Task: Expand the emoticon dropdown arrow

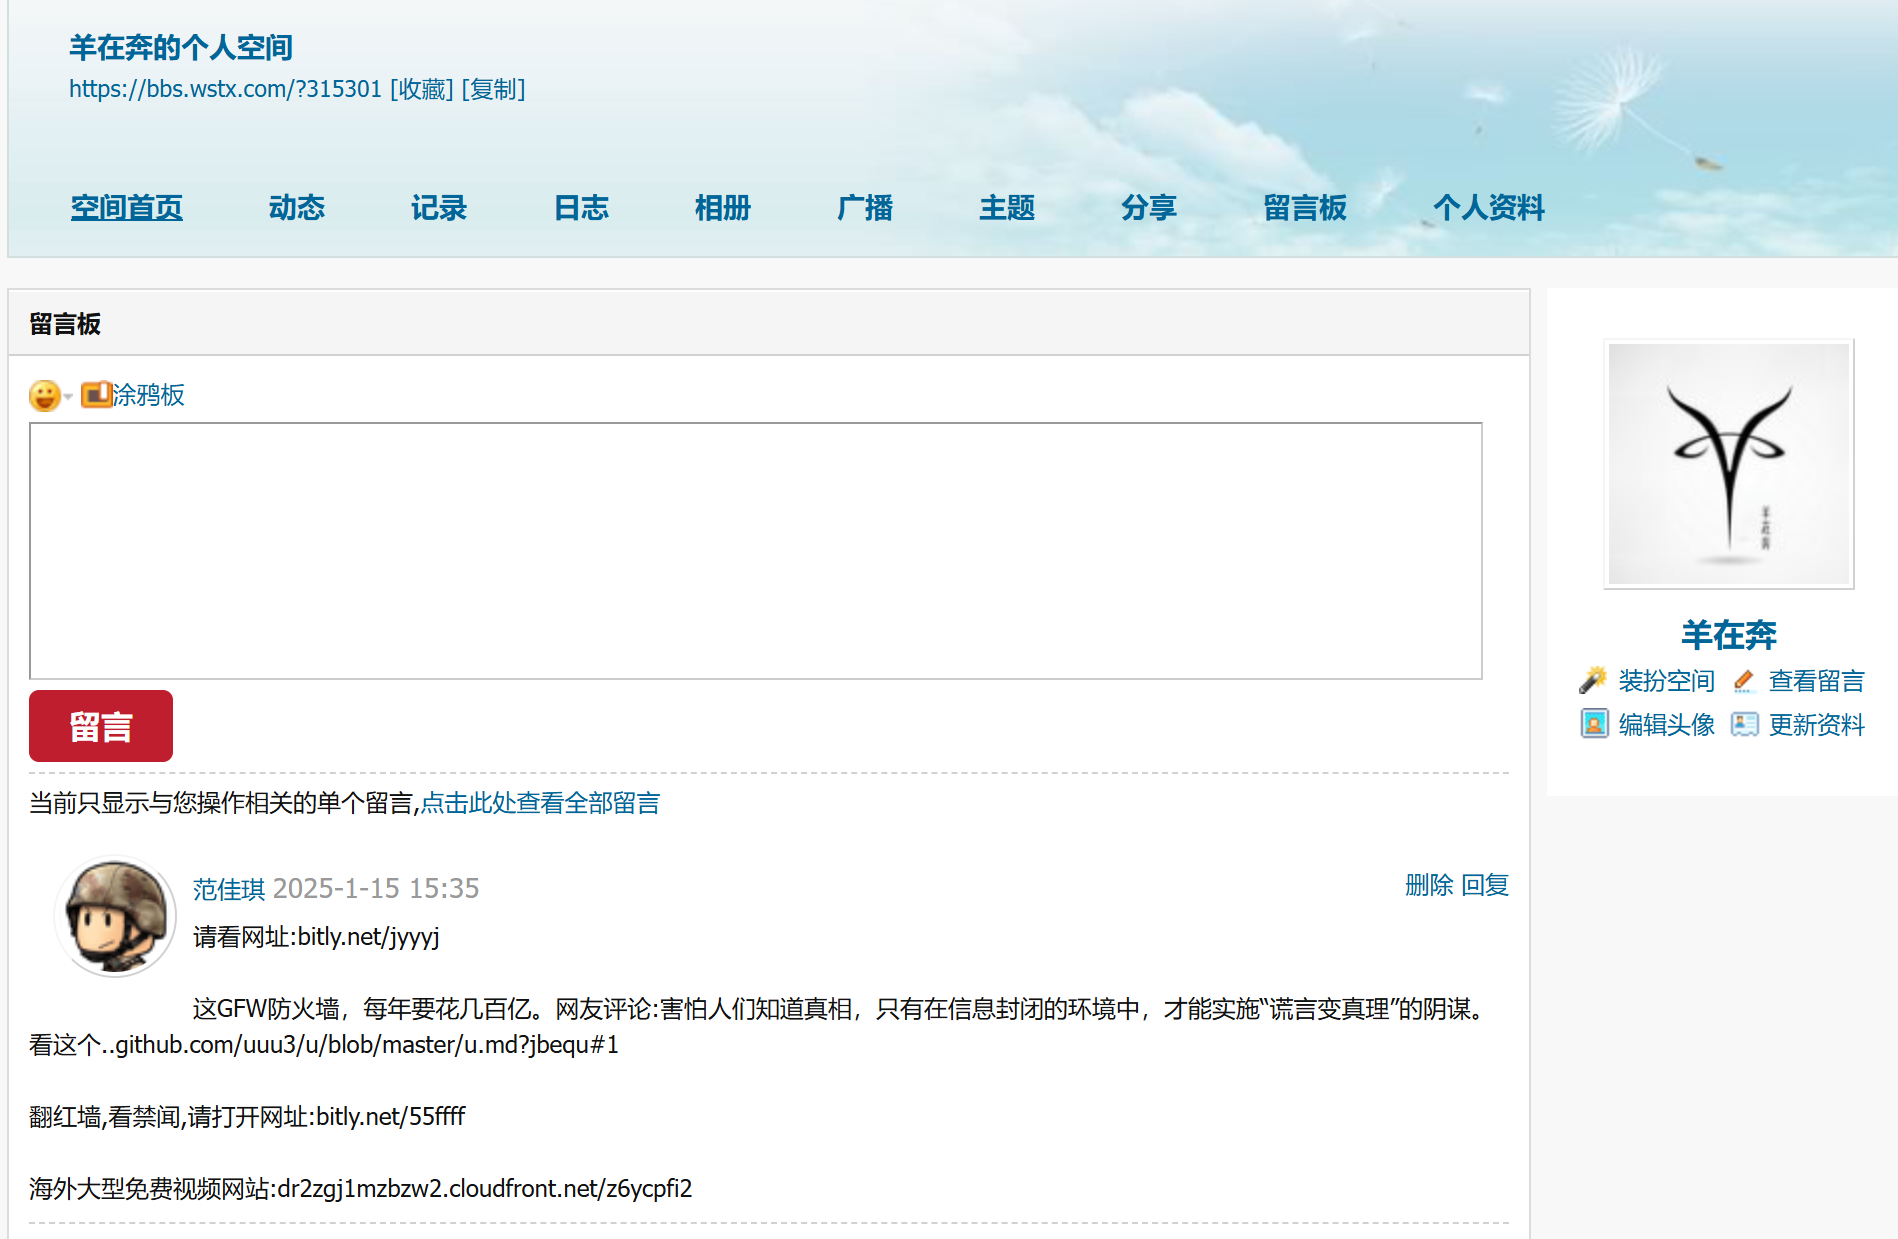Action: (x=68, y=397)
